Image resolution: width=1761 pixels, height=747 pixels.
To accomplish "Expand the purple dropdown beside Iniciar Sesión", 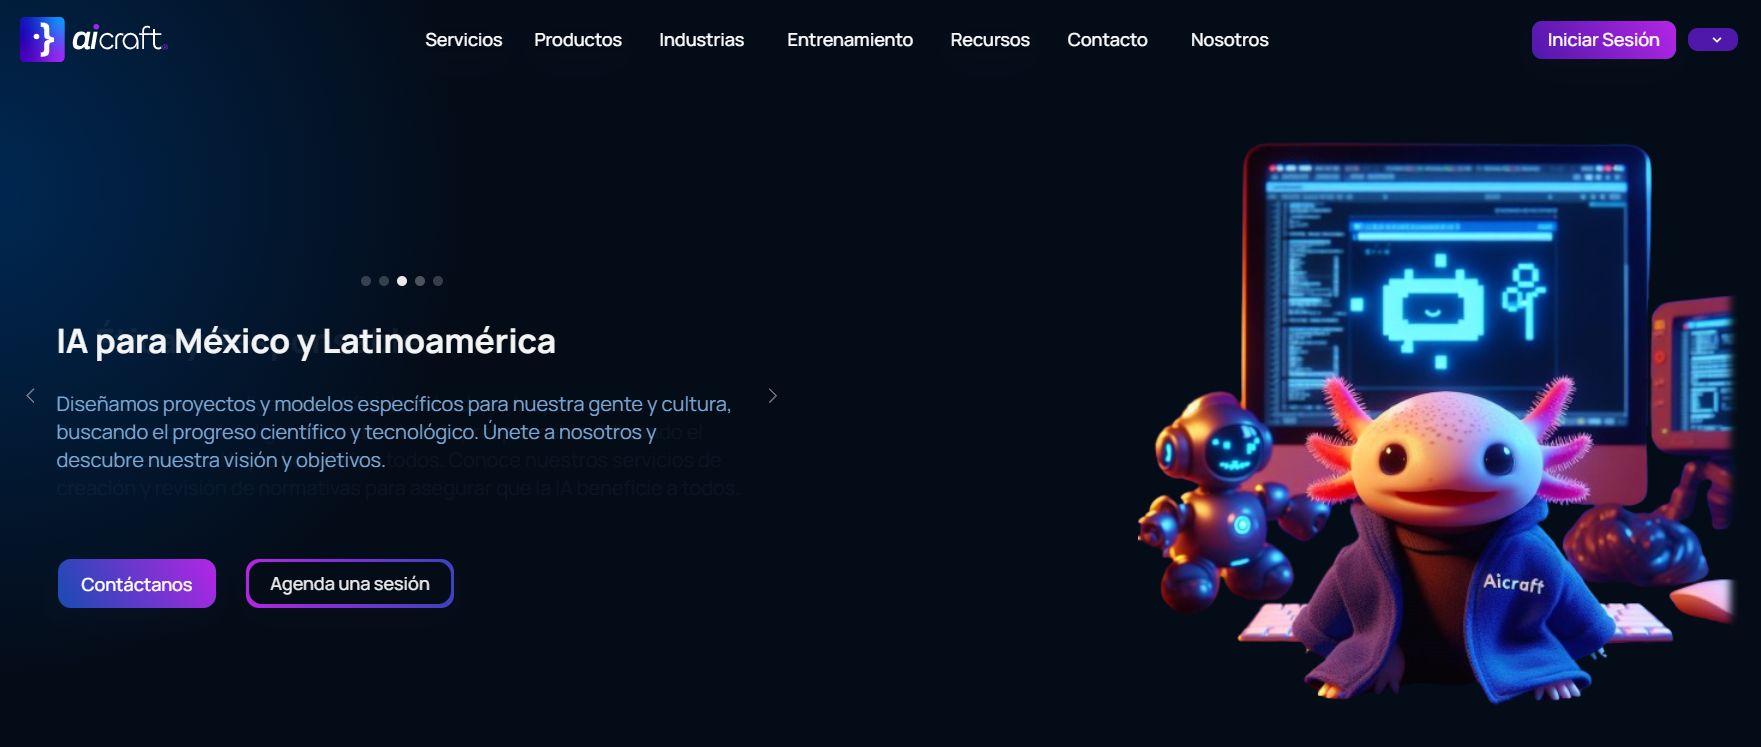I will pyautogui.click(x=1712, y=40).
